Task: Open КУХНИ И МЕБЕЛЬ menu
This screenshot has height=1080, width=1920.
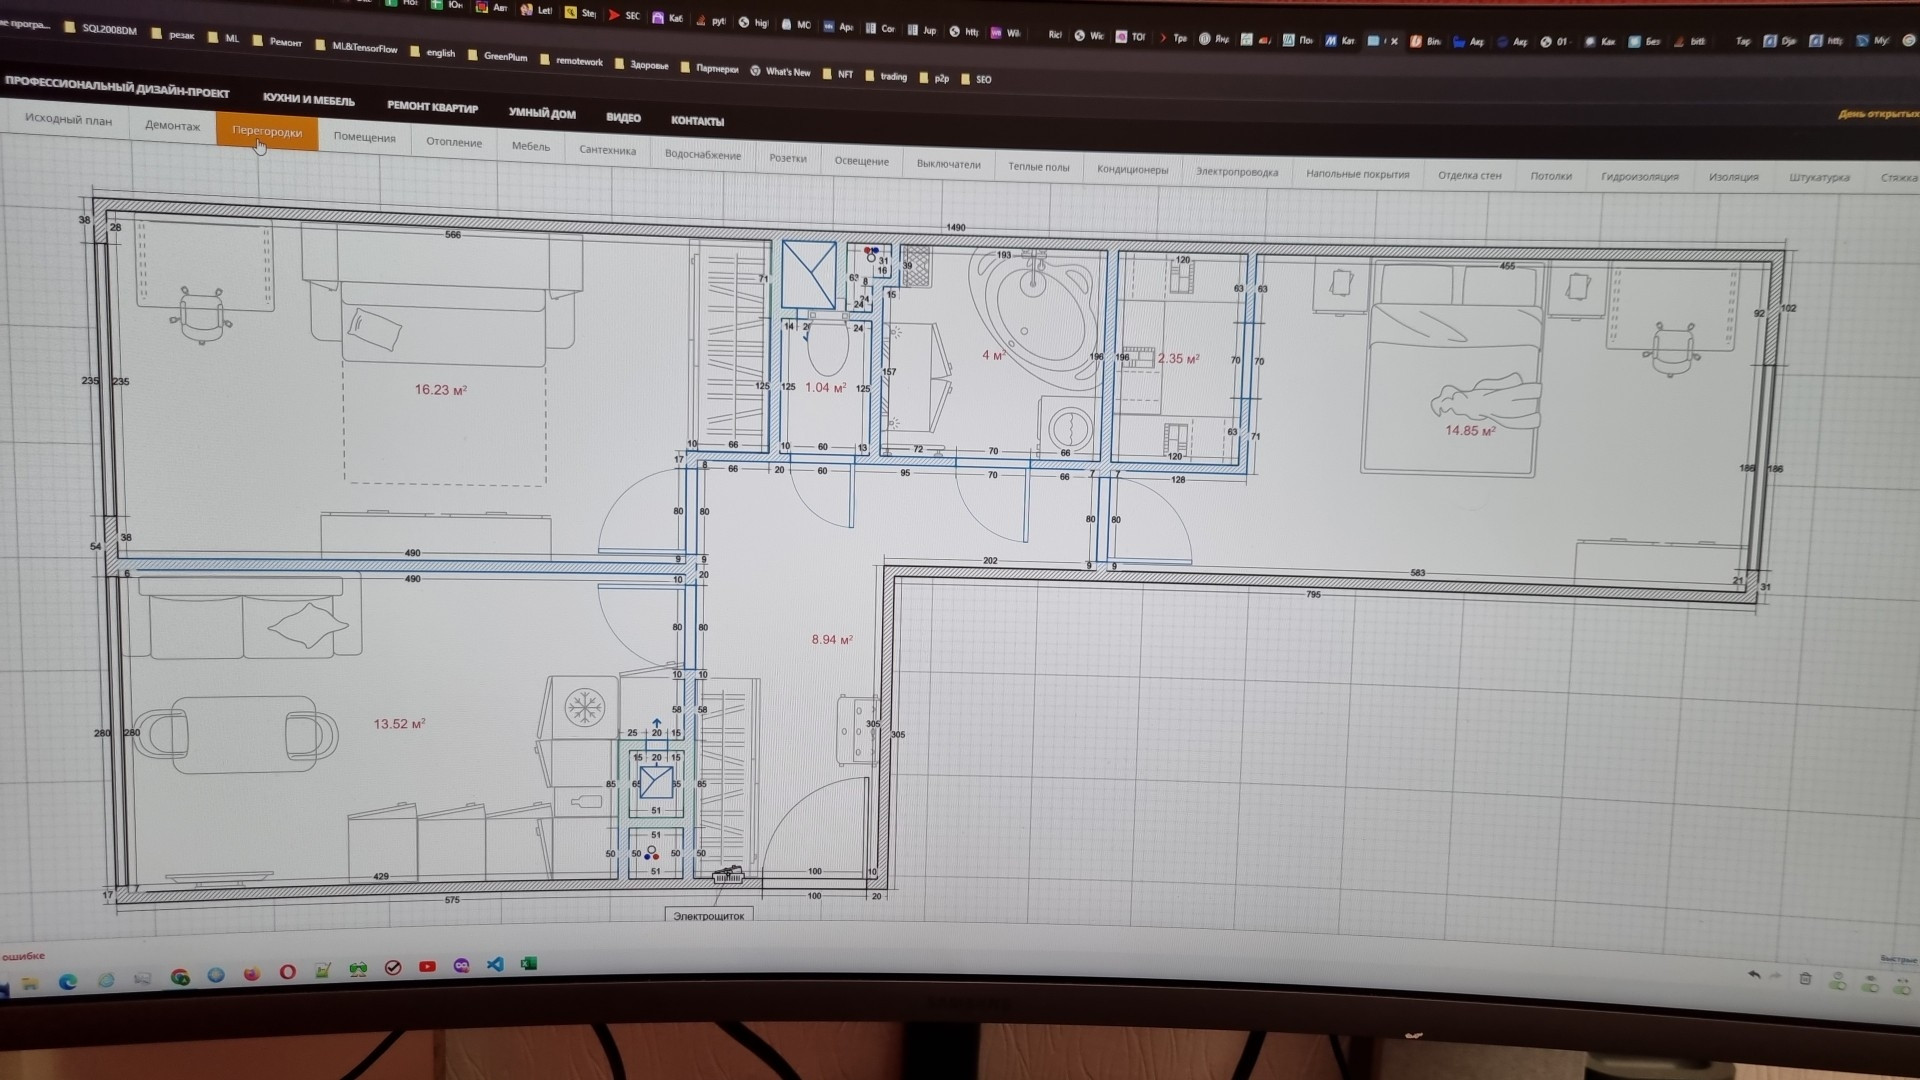Action: [x=308, y=100]
